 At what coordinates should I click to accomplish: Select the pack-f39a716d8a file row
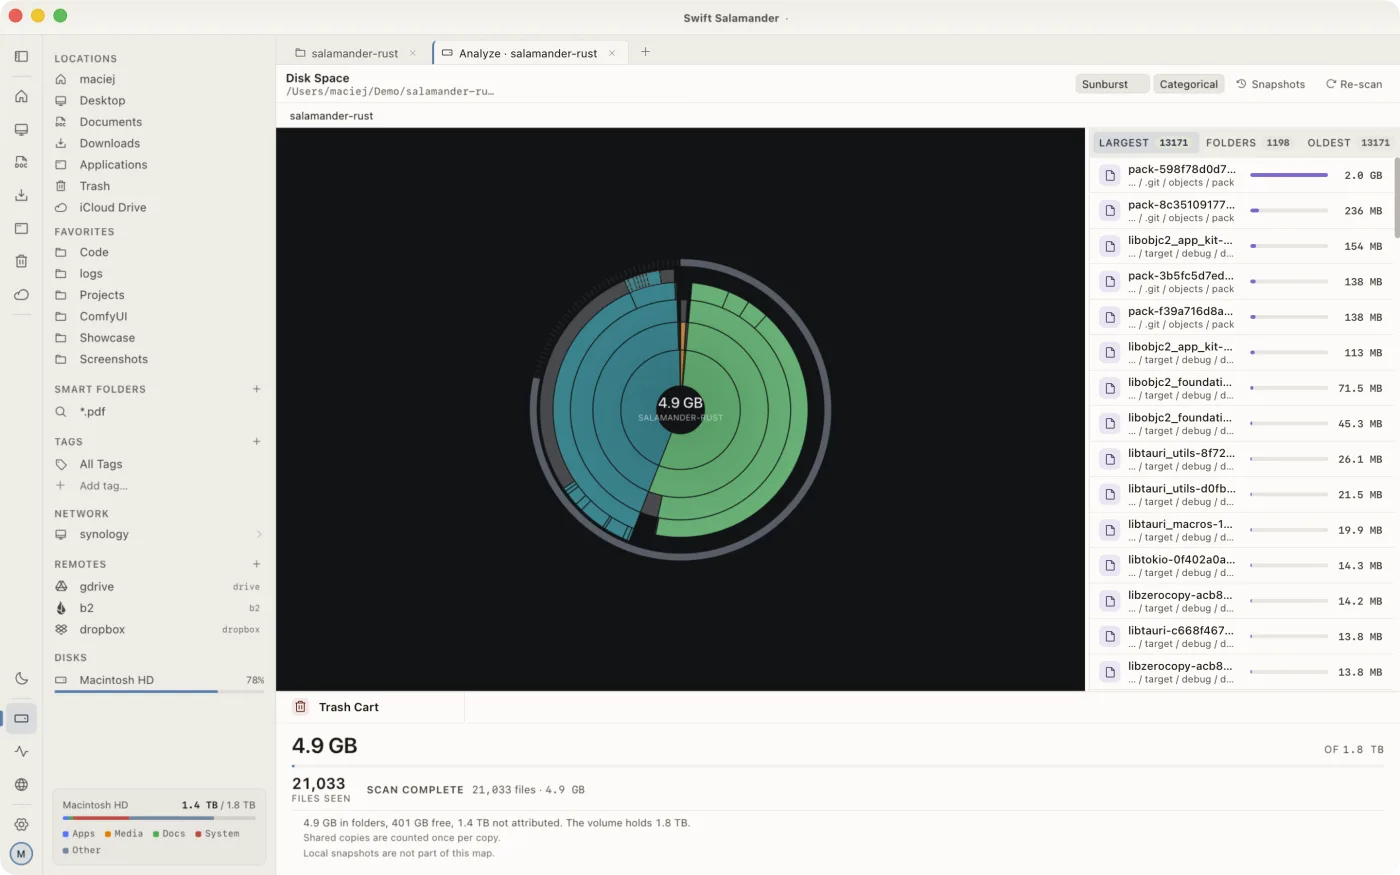click(x=1241, y=317)
